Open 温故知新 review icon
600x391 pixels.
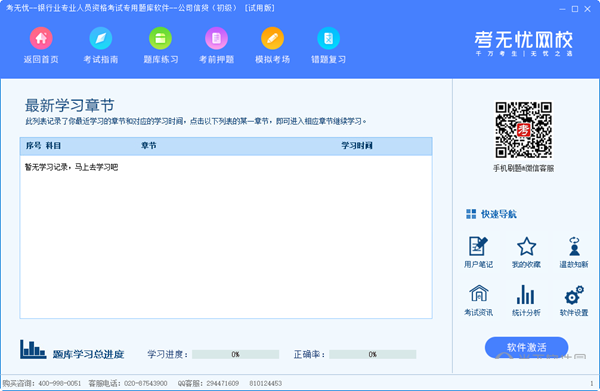coord(574,246)
